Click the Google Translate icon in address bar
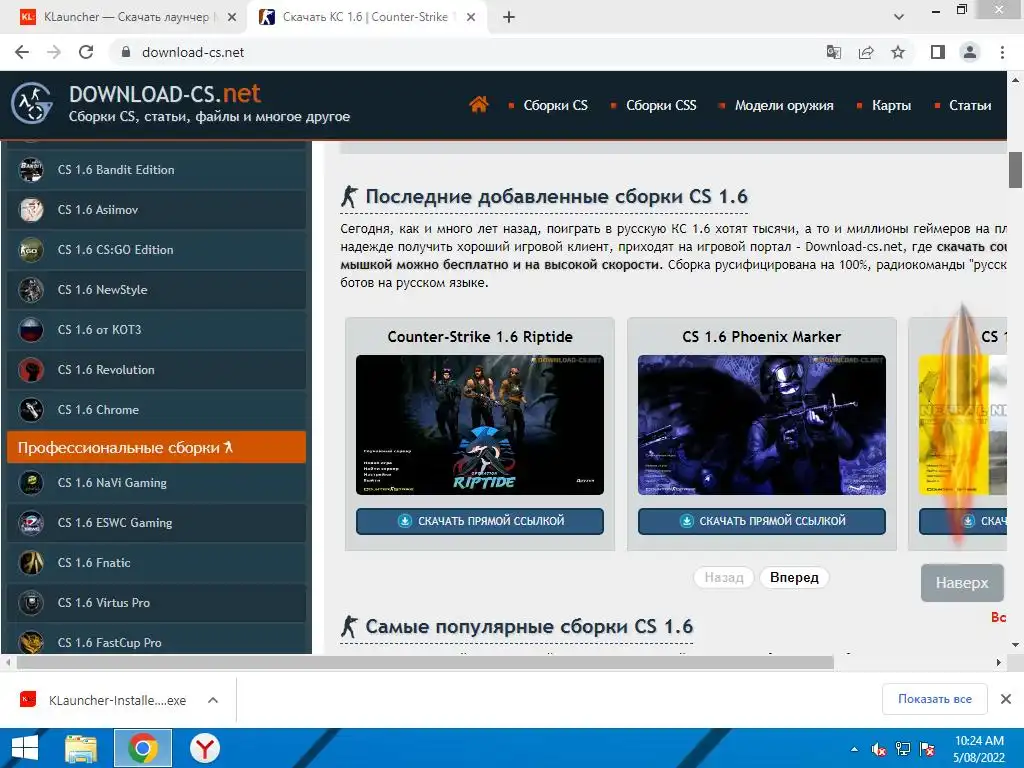Image resolution: width=1024 pixels, height=768 pixels. point(834,52)
